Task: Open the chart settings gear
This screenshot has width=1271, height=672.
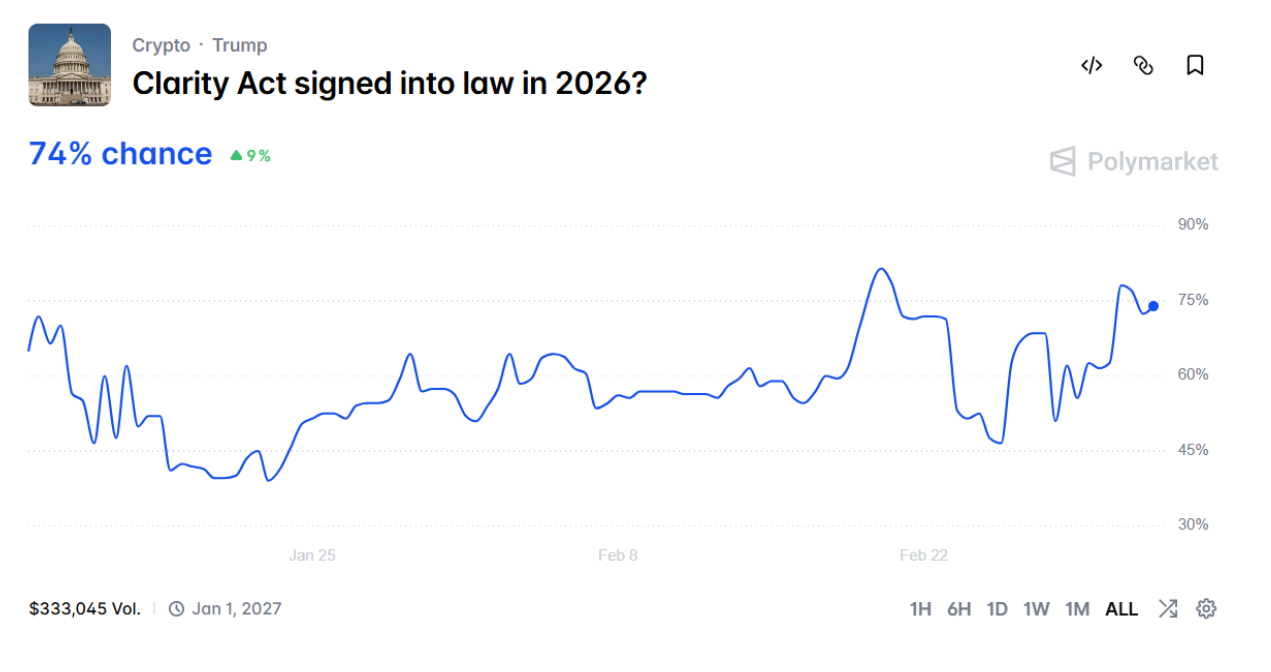Action: tap(1207, 608)
